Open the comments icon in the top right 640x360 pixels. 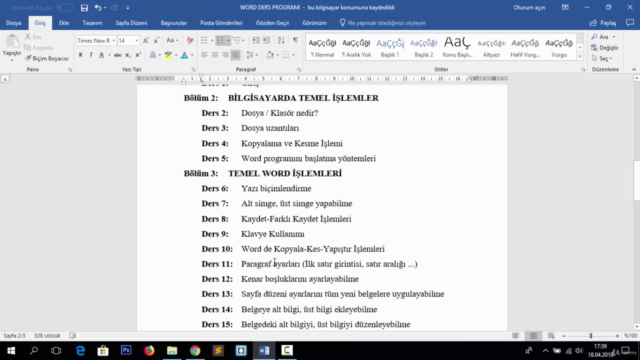(630, 23)
